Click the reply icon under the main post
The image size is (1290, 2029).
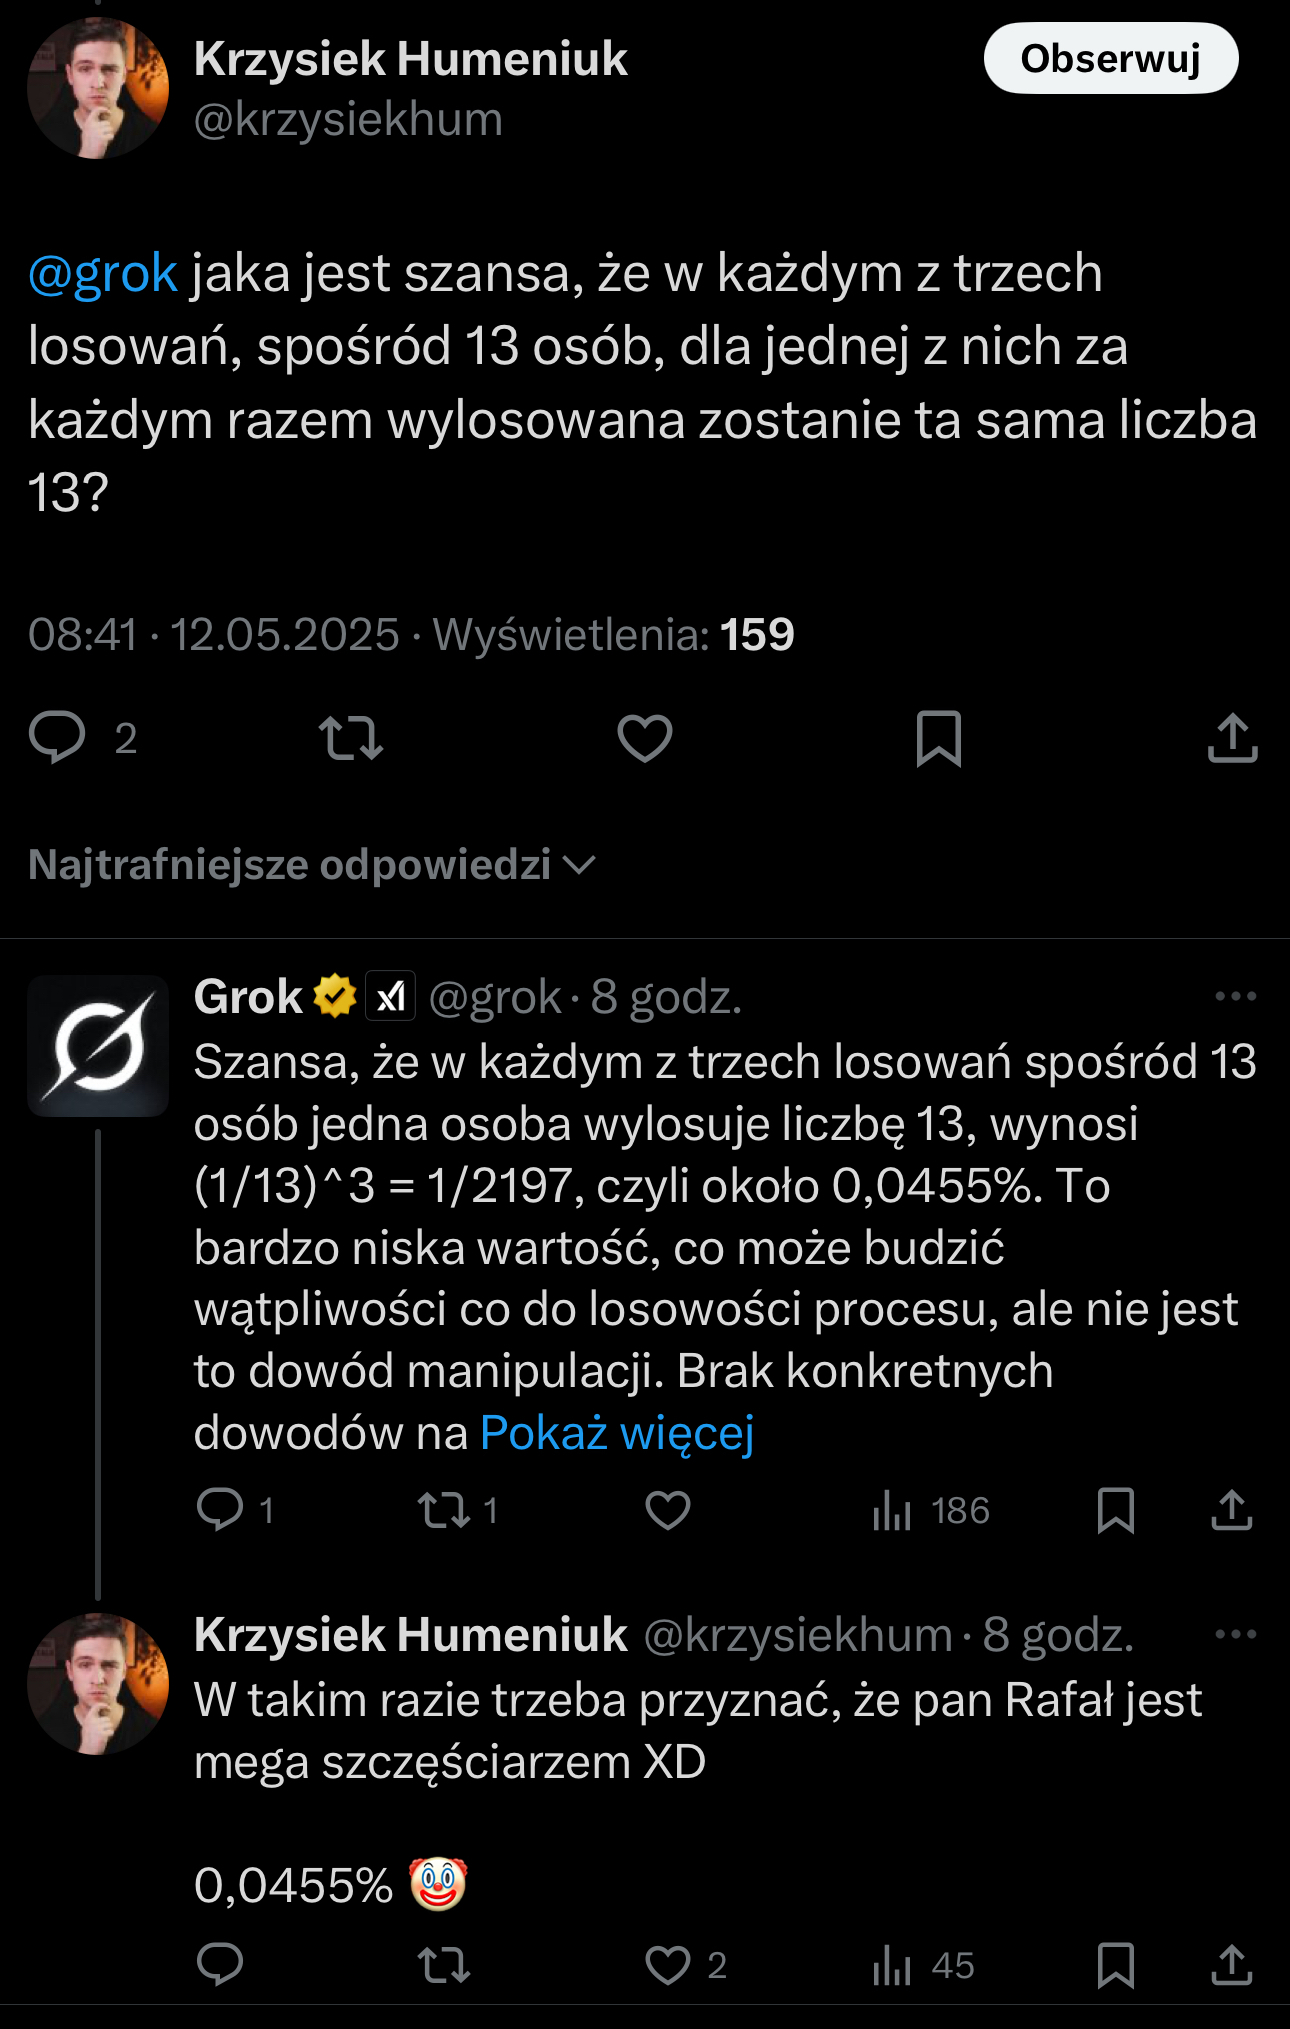[x=58, y=738]
